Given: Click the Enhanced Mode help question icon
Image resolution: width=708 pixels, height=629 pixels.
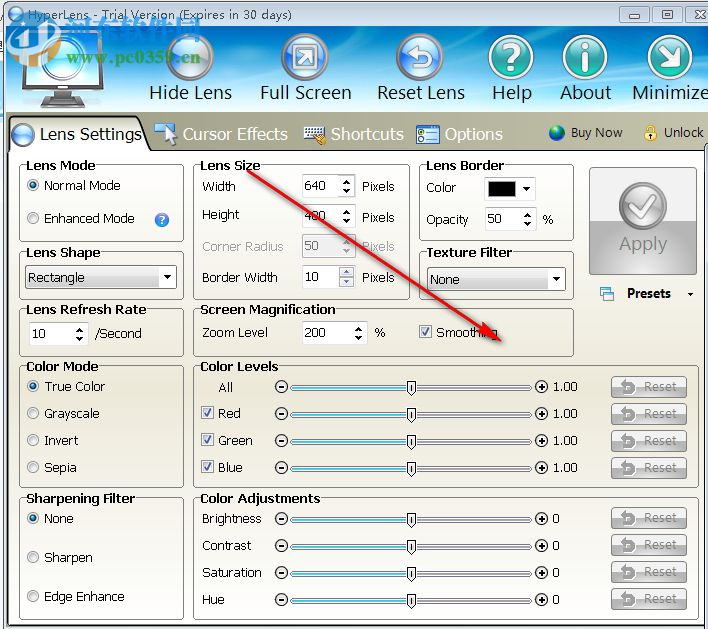Looking at the screenshot, I should click(x=162, y=220).
